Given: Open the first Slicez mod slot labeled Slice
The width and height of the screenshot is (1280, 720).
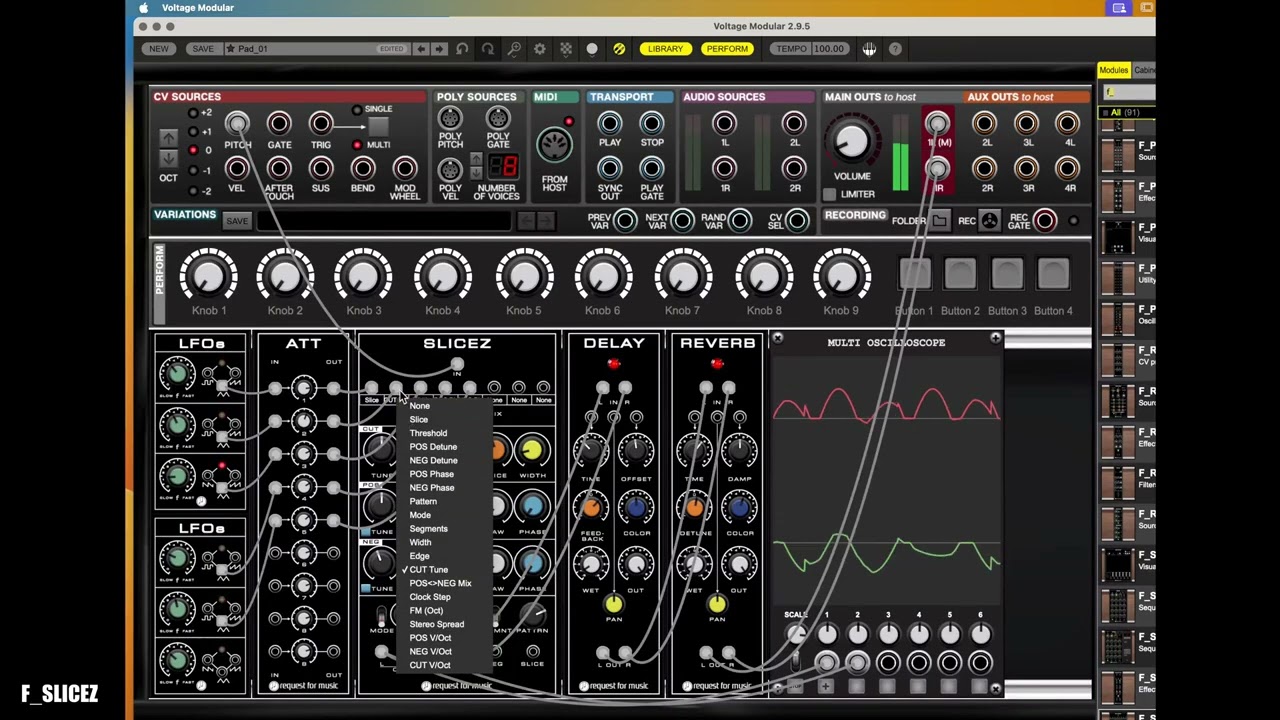Looking at the screenshot, I should click(x=372, y=400).
